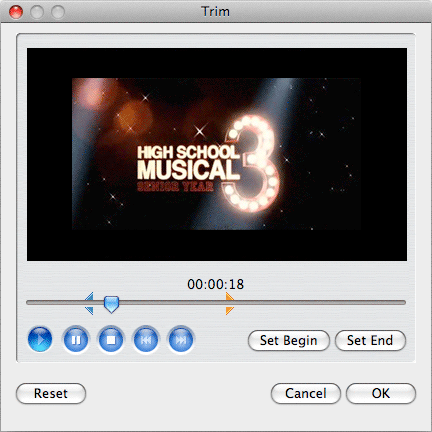
Task: Skip to the next frame
Action: pyautogui.click(x=181, y=340)
